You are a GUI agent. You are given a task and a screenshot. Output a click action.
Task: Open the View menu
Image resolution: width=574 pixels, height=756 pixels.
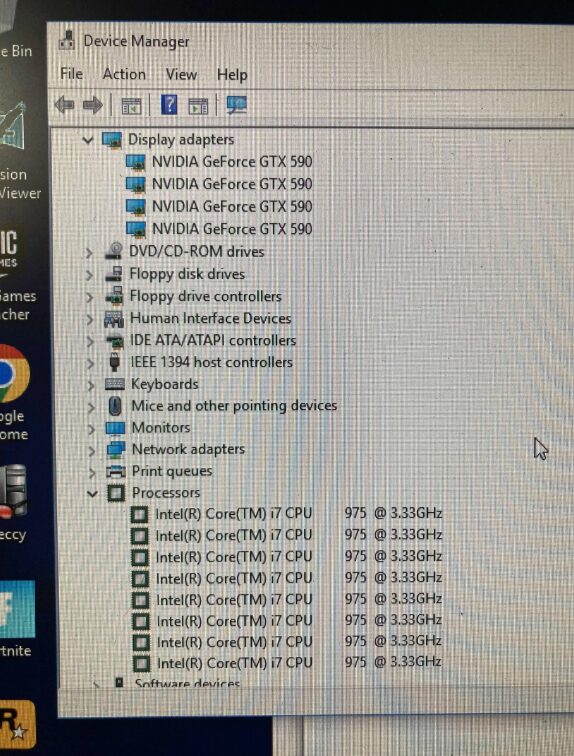(x=181, y=74)
